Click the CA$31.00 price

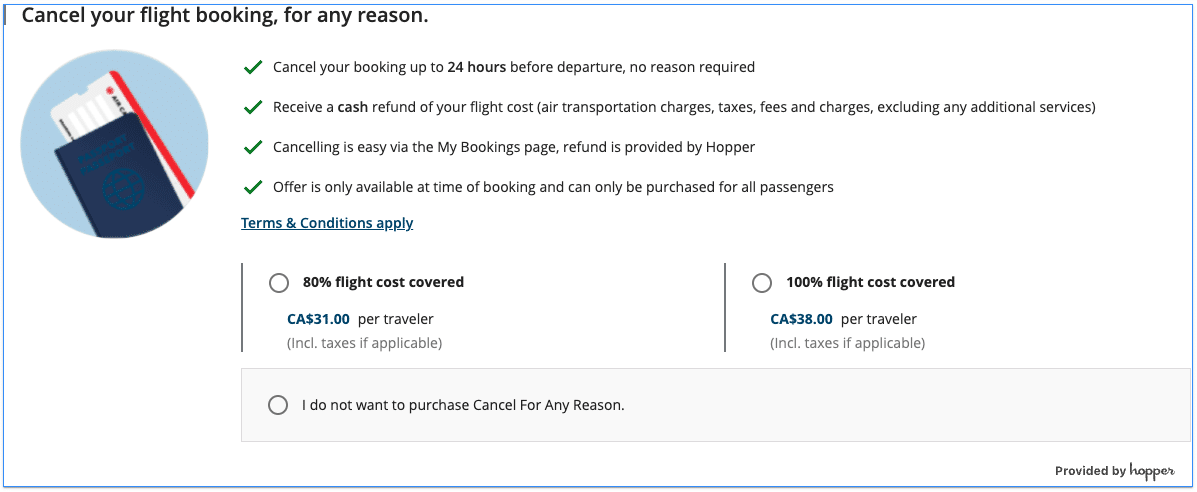(318, 320)
